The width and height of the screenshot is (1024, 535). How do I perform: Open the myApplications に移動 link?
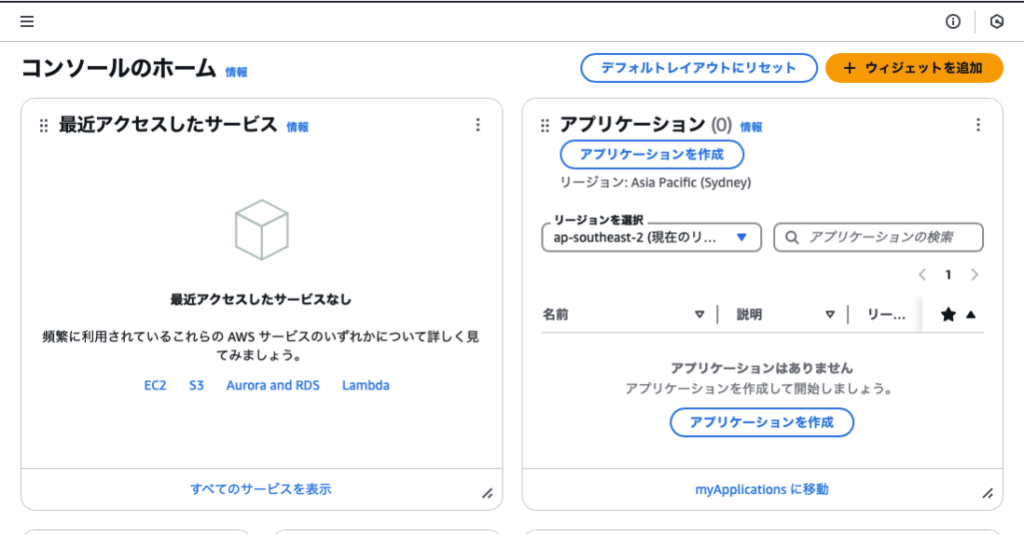(x=761, y=489)
